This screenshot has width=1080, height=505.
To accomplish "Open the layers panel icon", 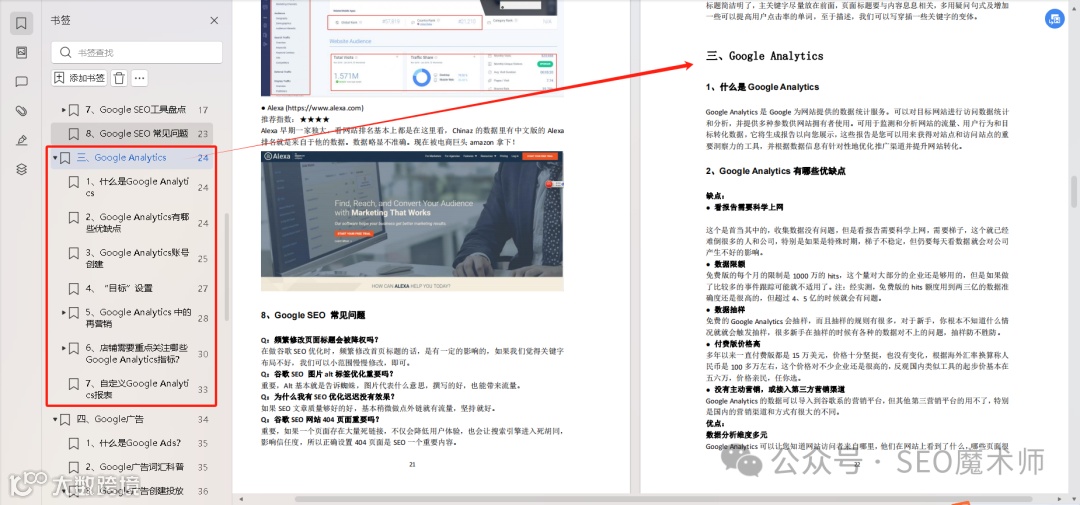I will (21, 169).
